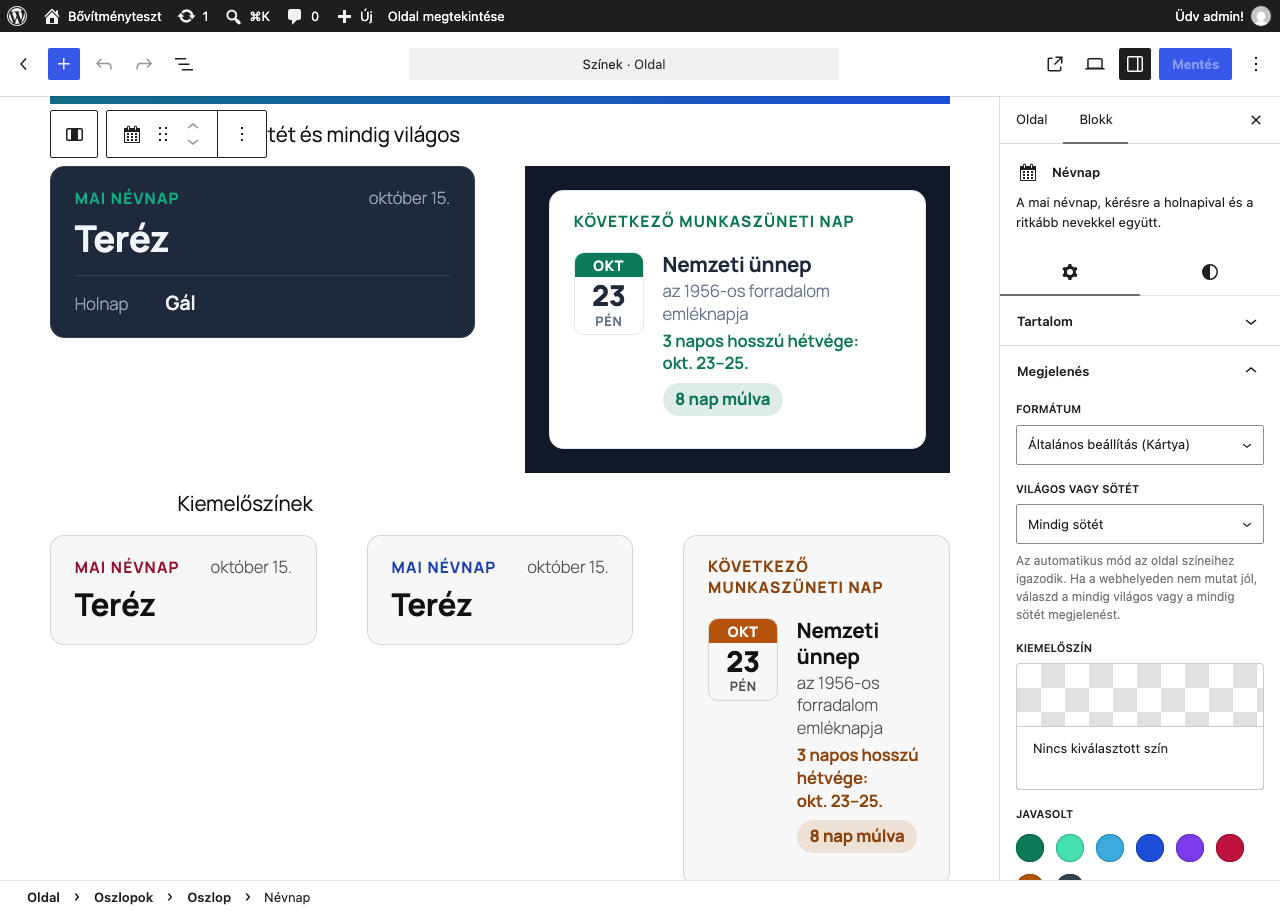
Task: Open the document overview list icon
Action: coord(184,64)
